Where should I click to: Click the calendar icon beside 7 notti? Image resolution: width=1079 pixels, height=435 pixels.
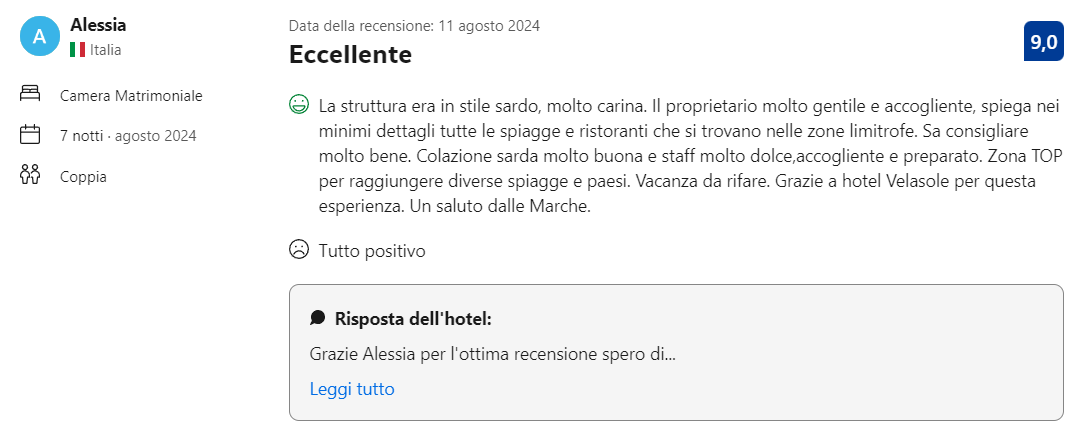tap(30, 135)
